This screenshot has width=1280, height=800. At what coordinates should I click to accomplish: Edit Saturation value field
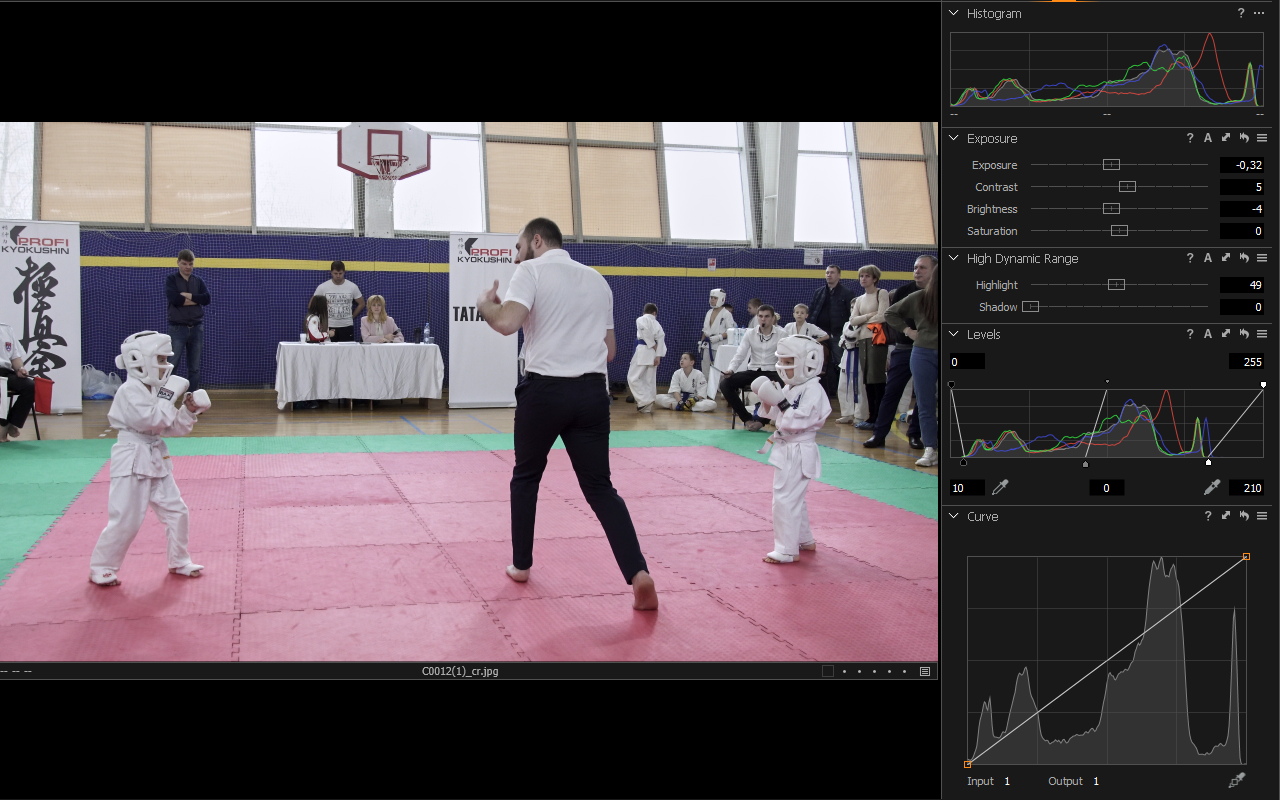pyautogui.click(x=1243, y=231)
